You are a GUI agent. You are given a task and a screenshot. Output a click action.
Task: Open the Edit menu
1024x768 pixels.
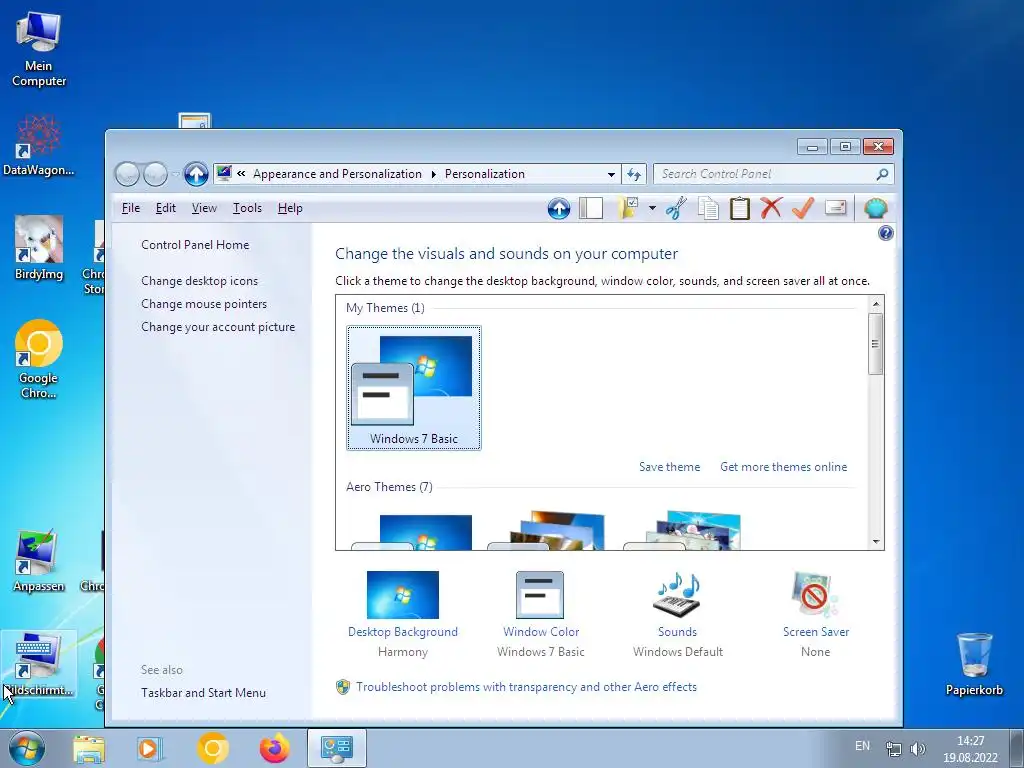[x=165, y=208]
